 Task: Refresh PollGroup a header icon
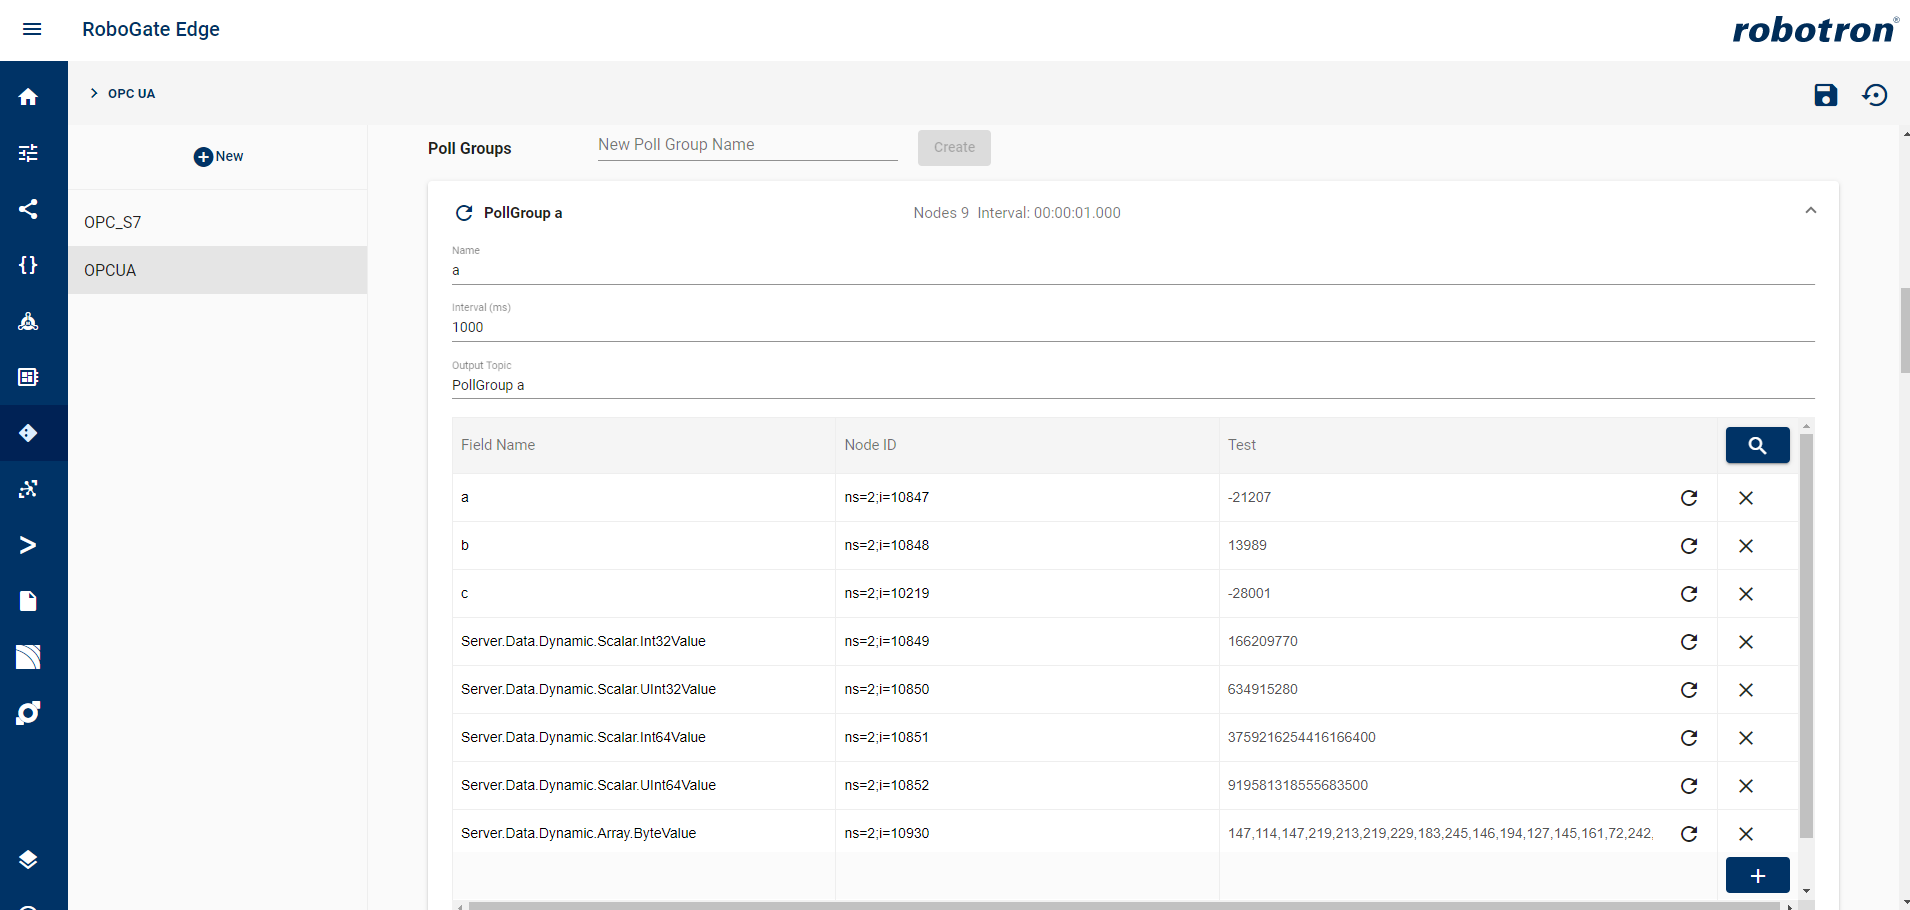click(464, 213)
